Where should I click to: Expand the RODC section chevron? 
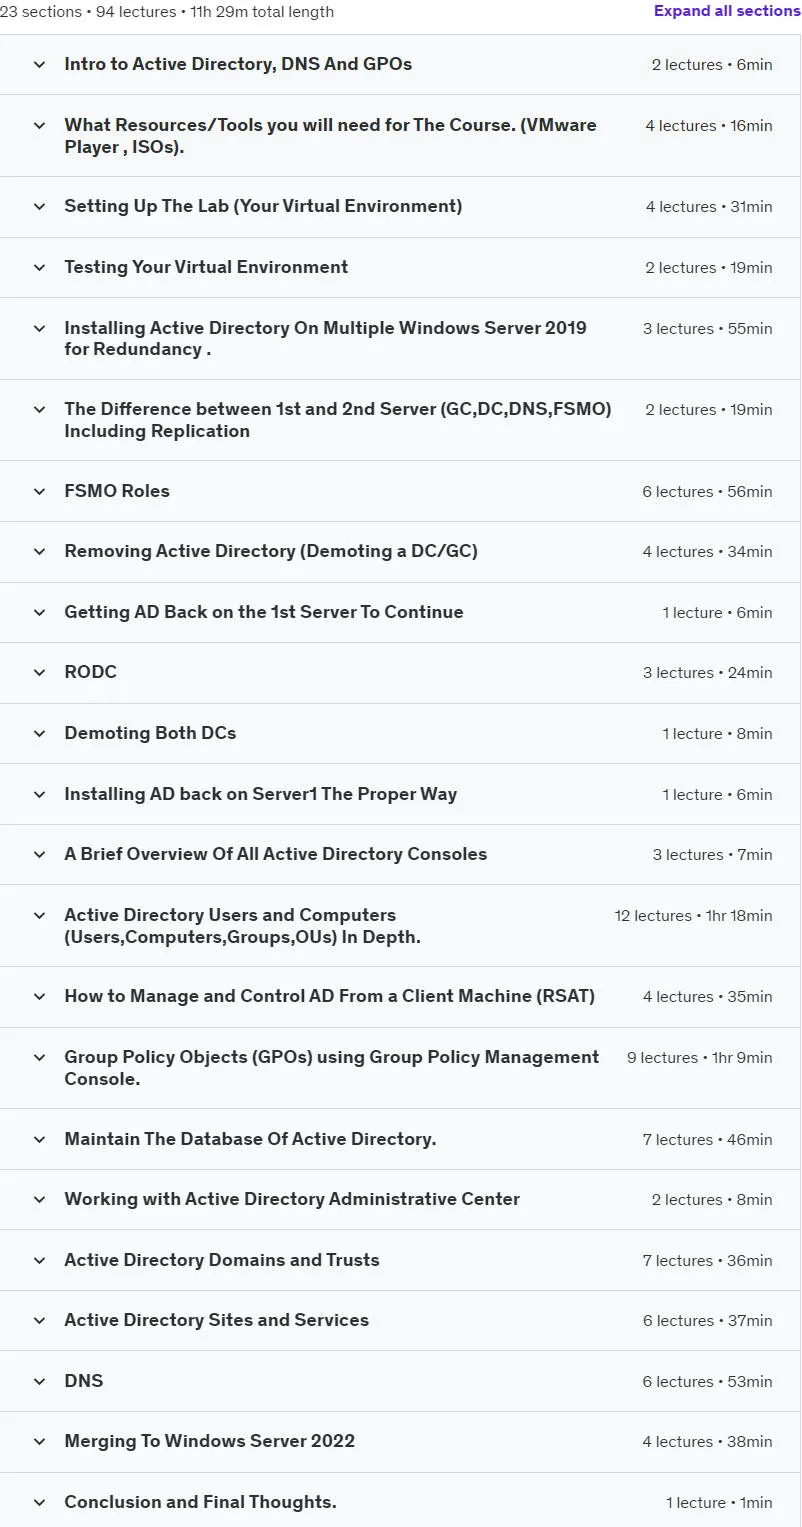tap(40, 673)
